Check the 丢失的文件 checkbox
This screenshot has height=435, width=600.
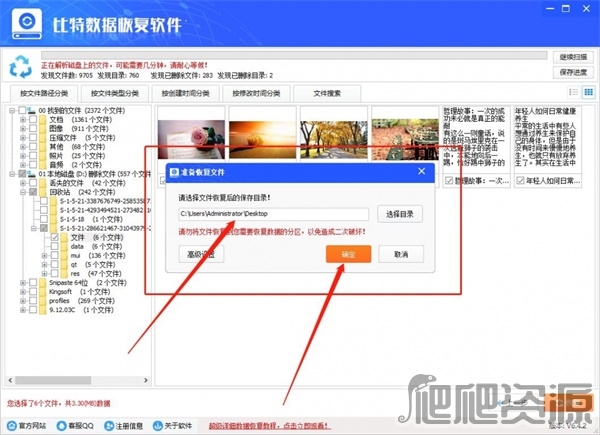point(33,183)
